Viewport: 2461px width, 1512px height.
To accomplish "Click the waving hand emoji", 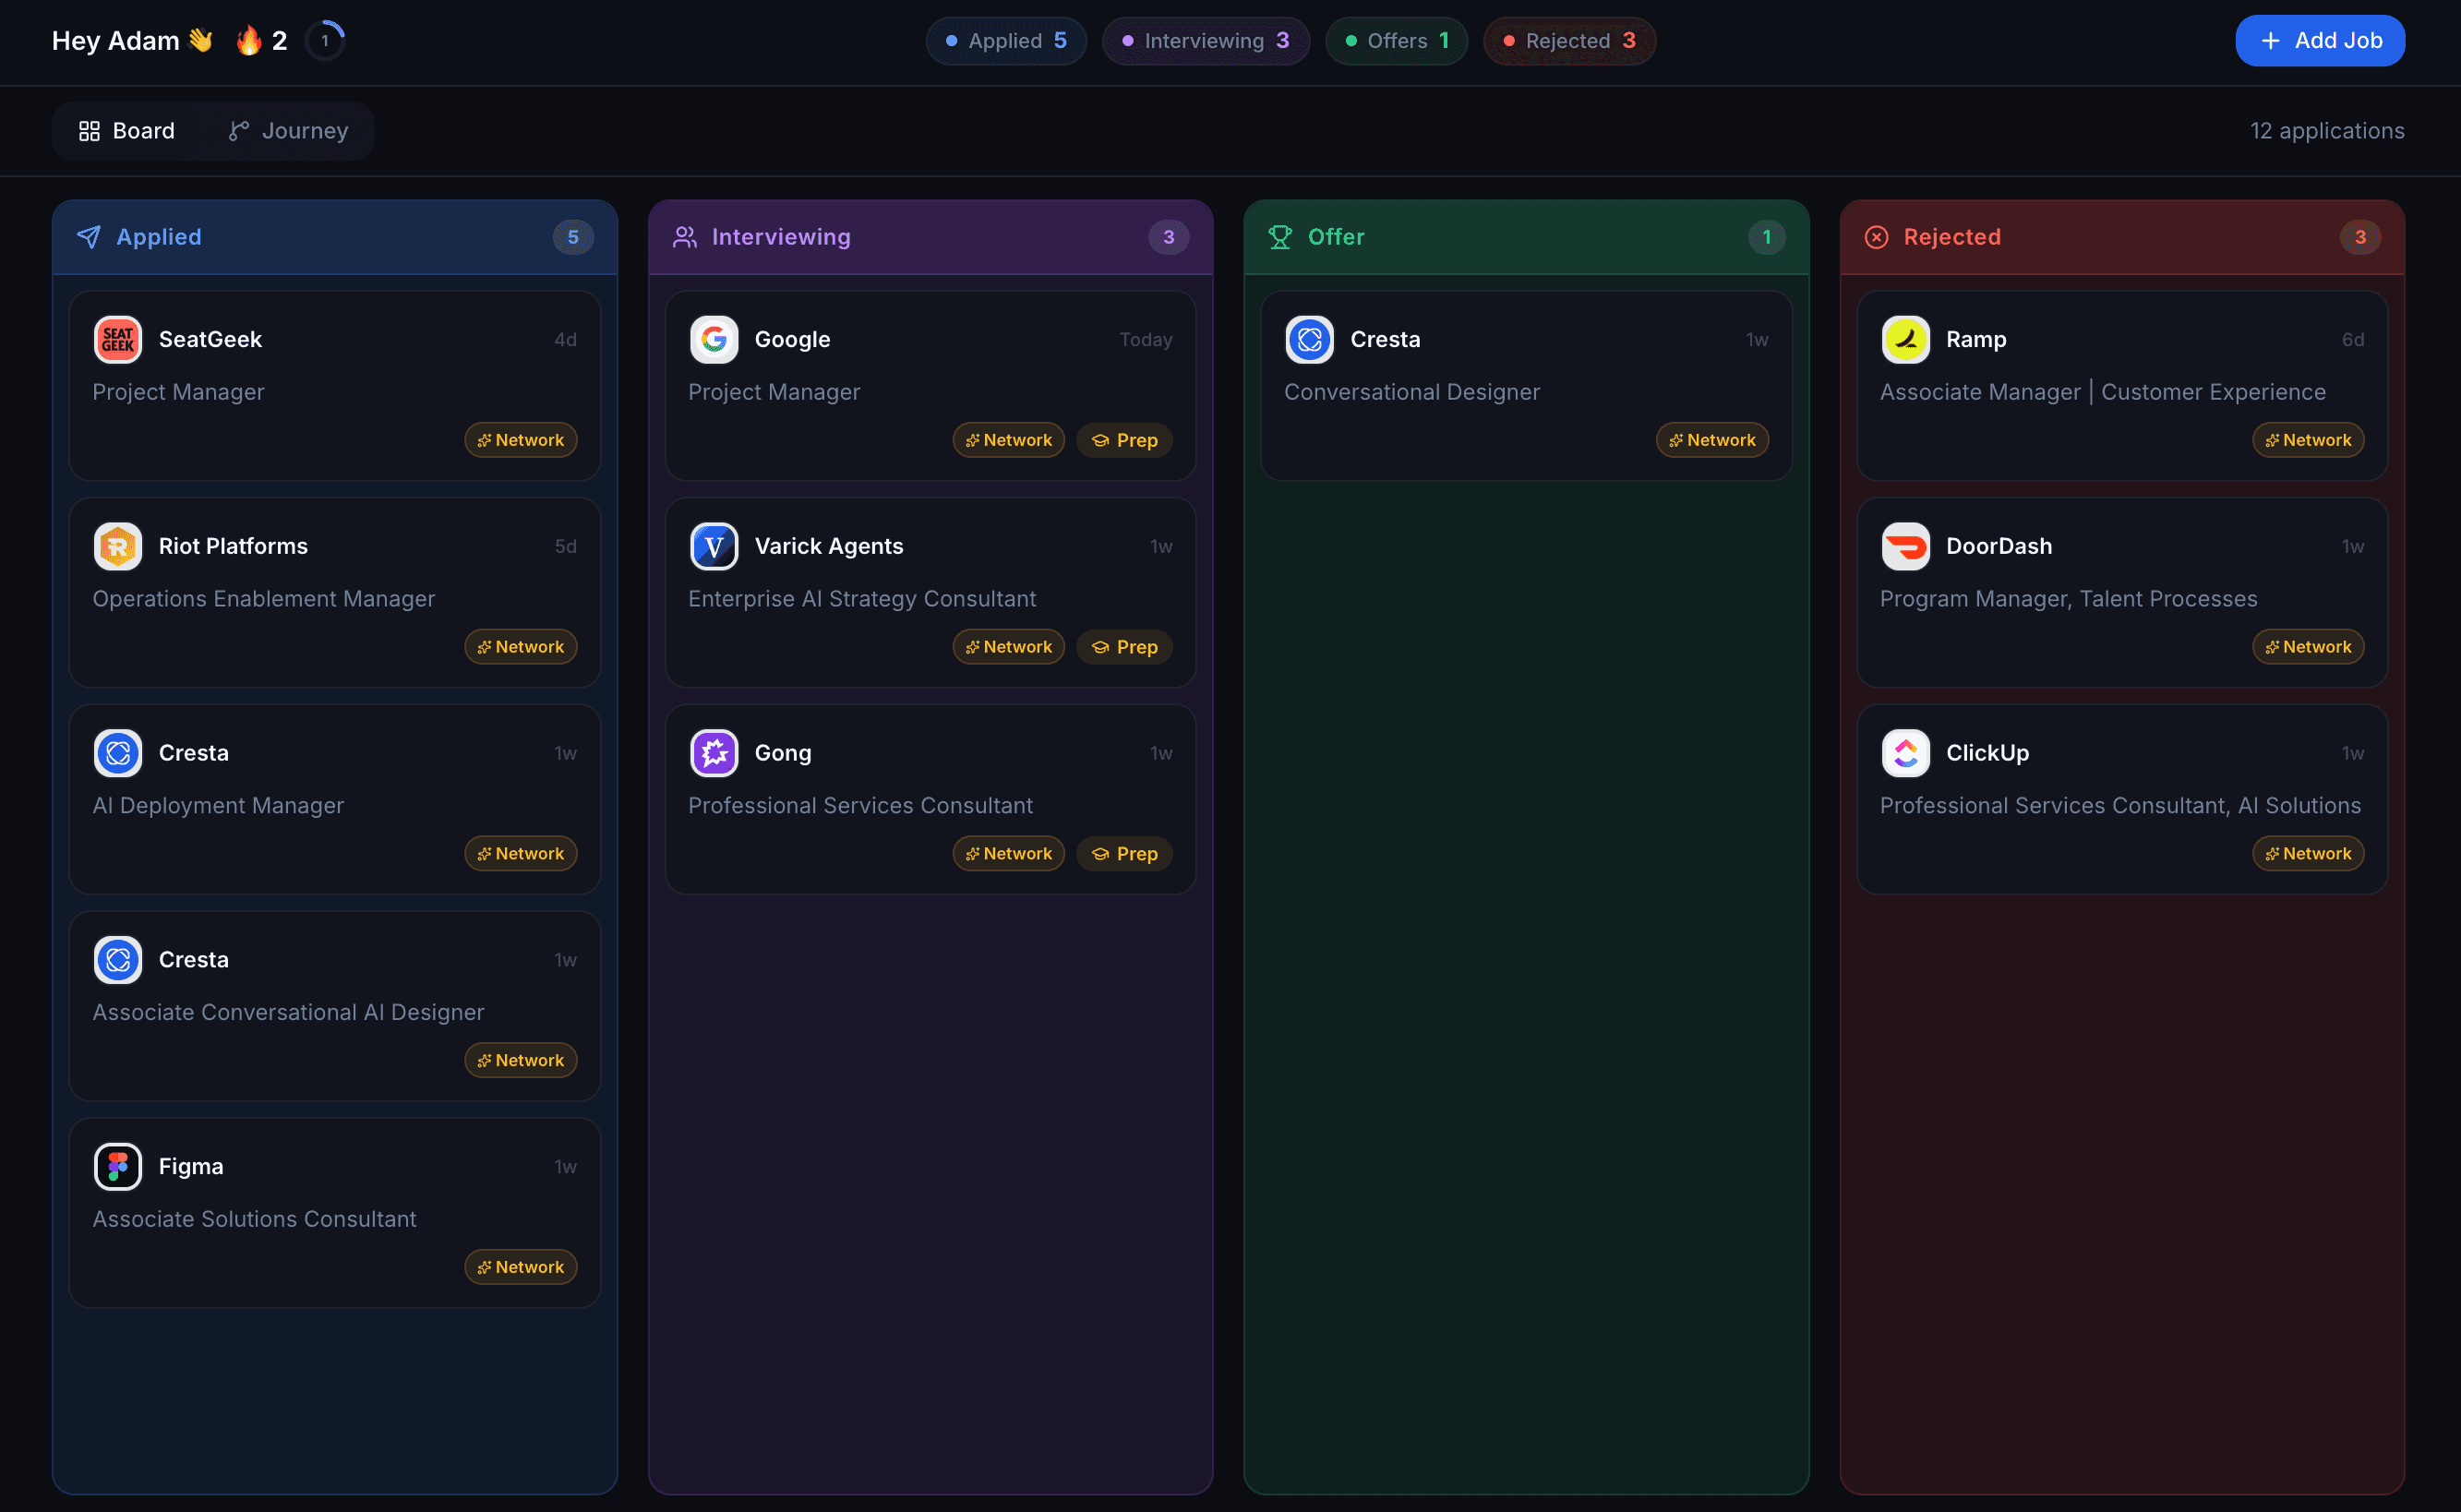I will (x=201, y=40).
